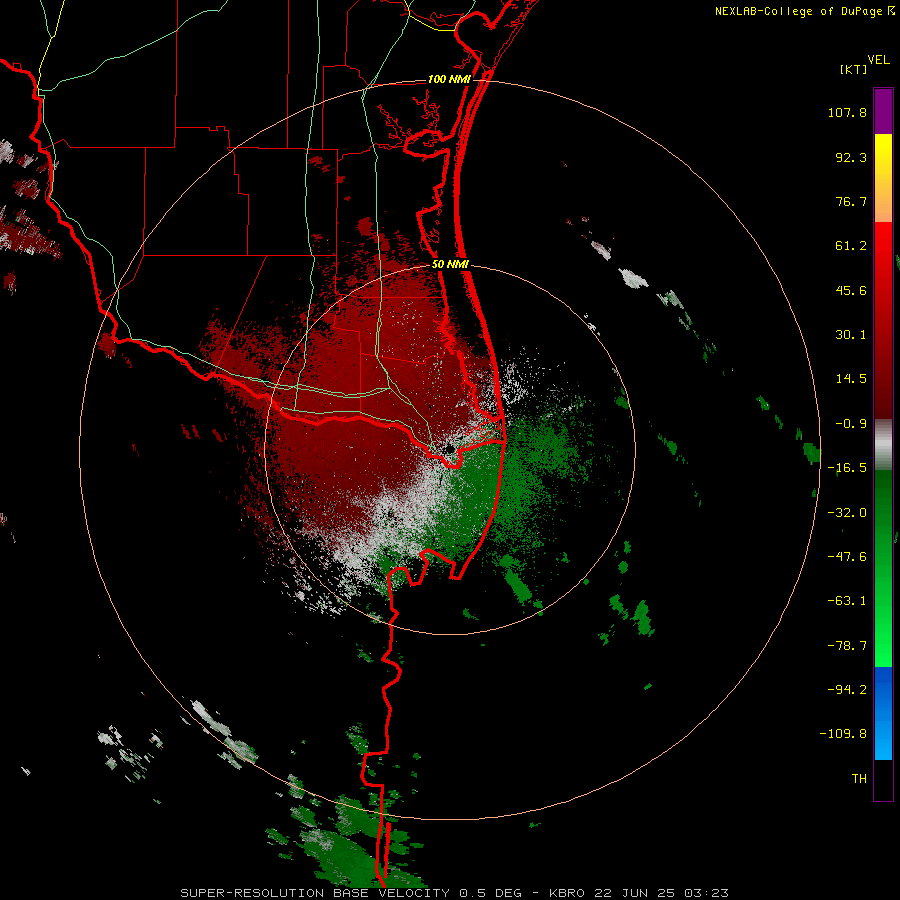900x900 pixels.
Task: Click the blue segment of the velocity color bar
Action: [x=883, y=713]
